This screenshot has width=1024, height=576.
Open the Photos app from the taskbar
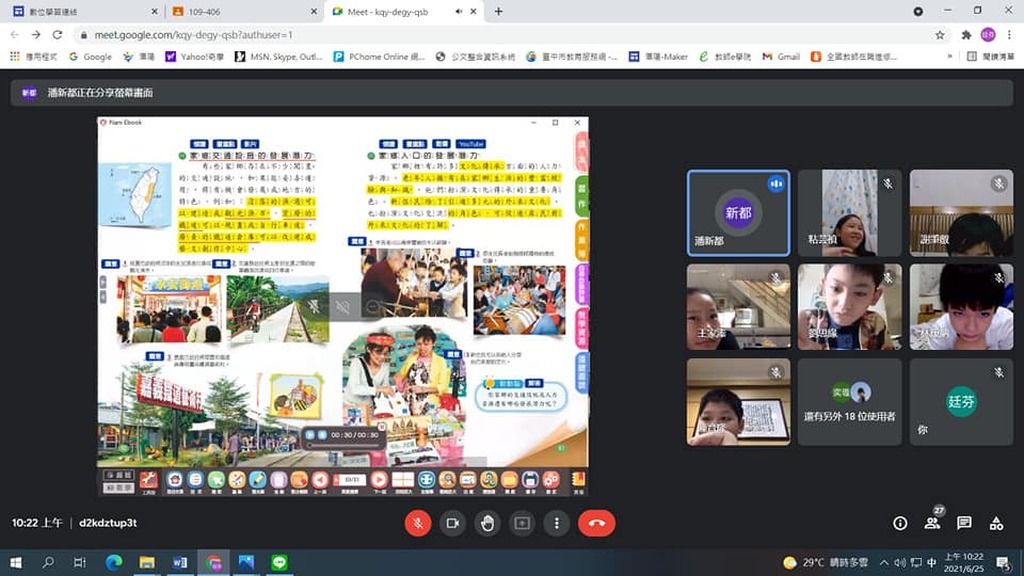pos(246,562)
